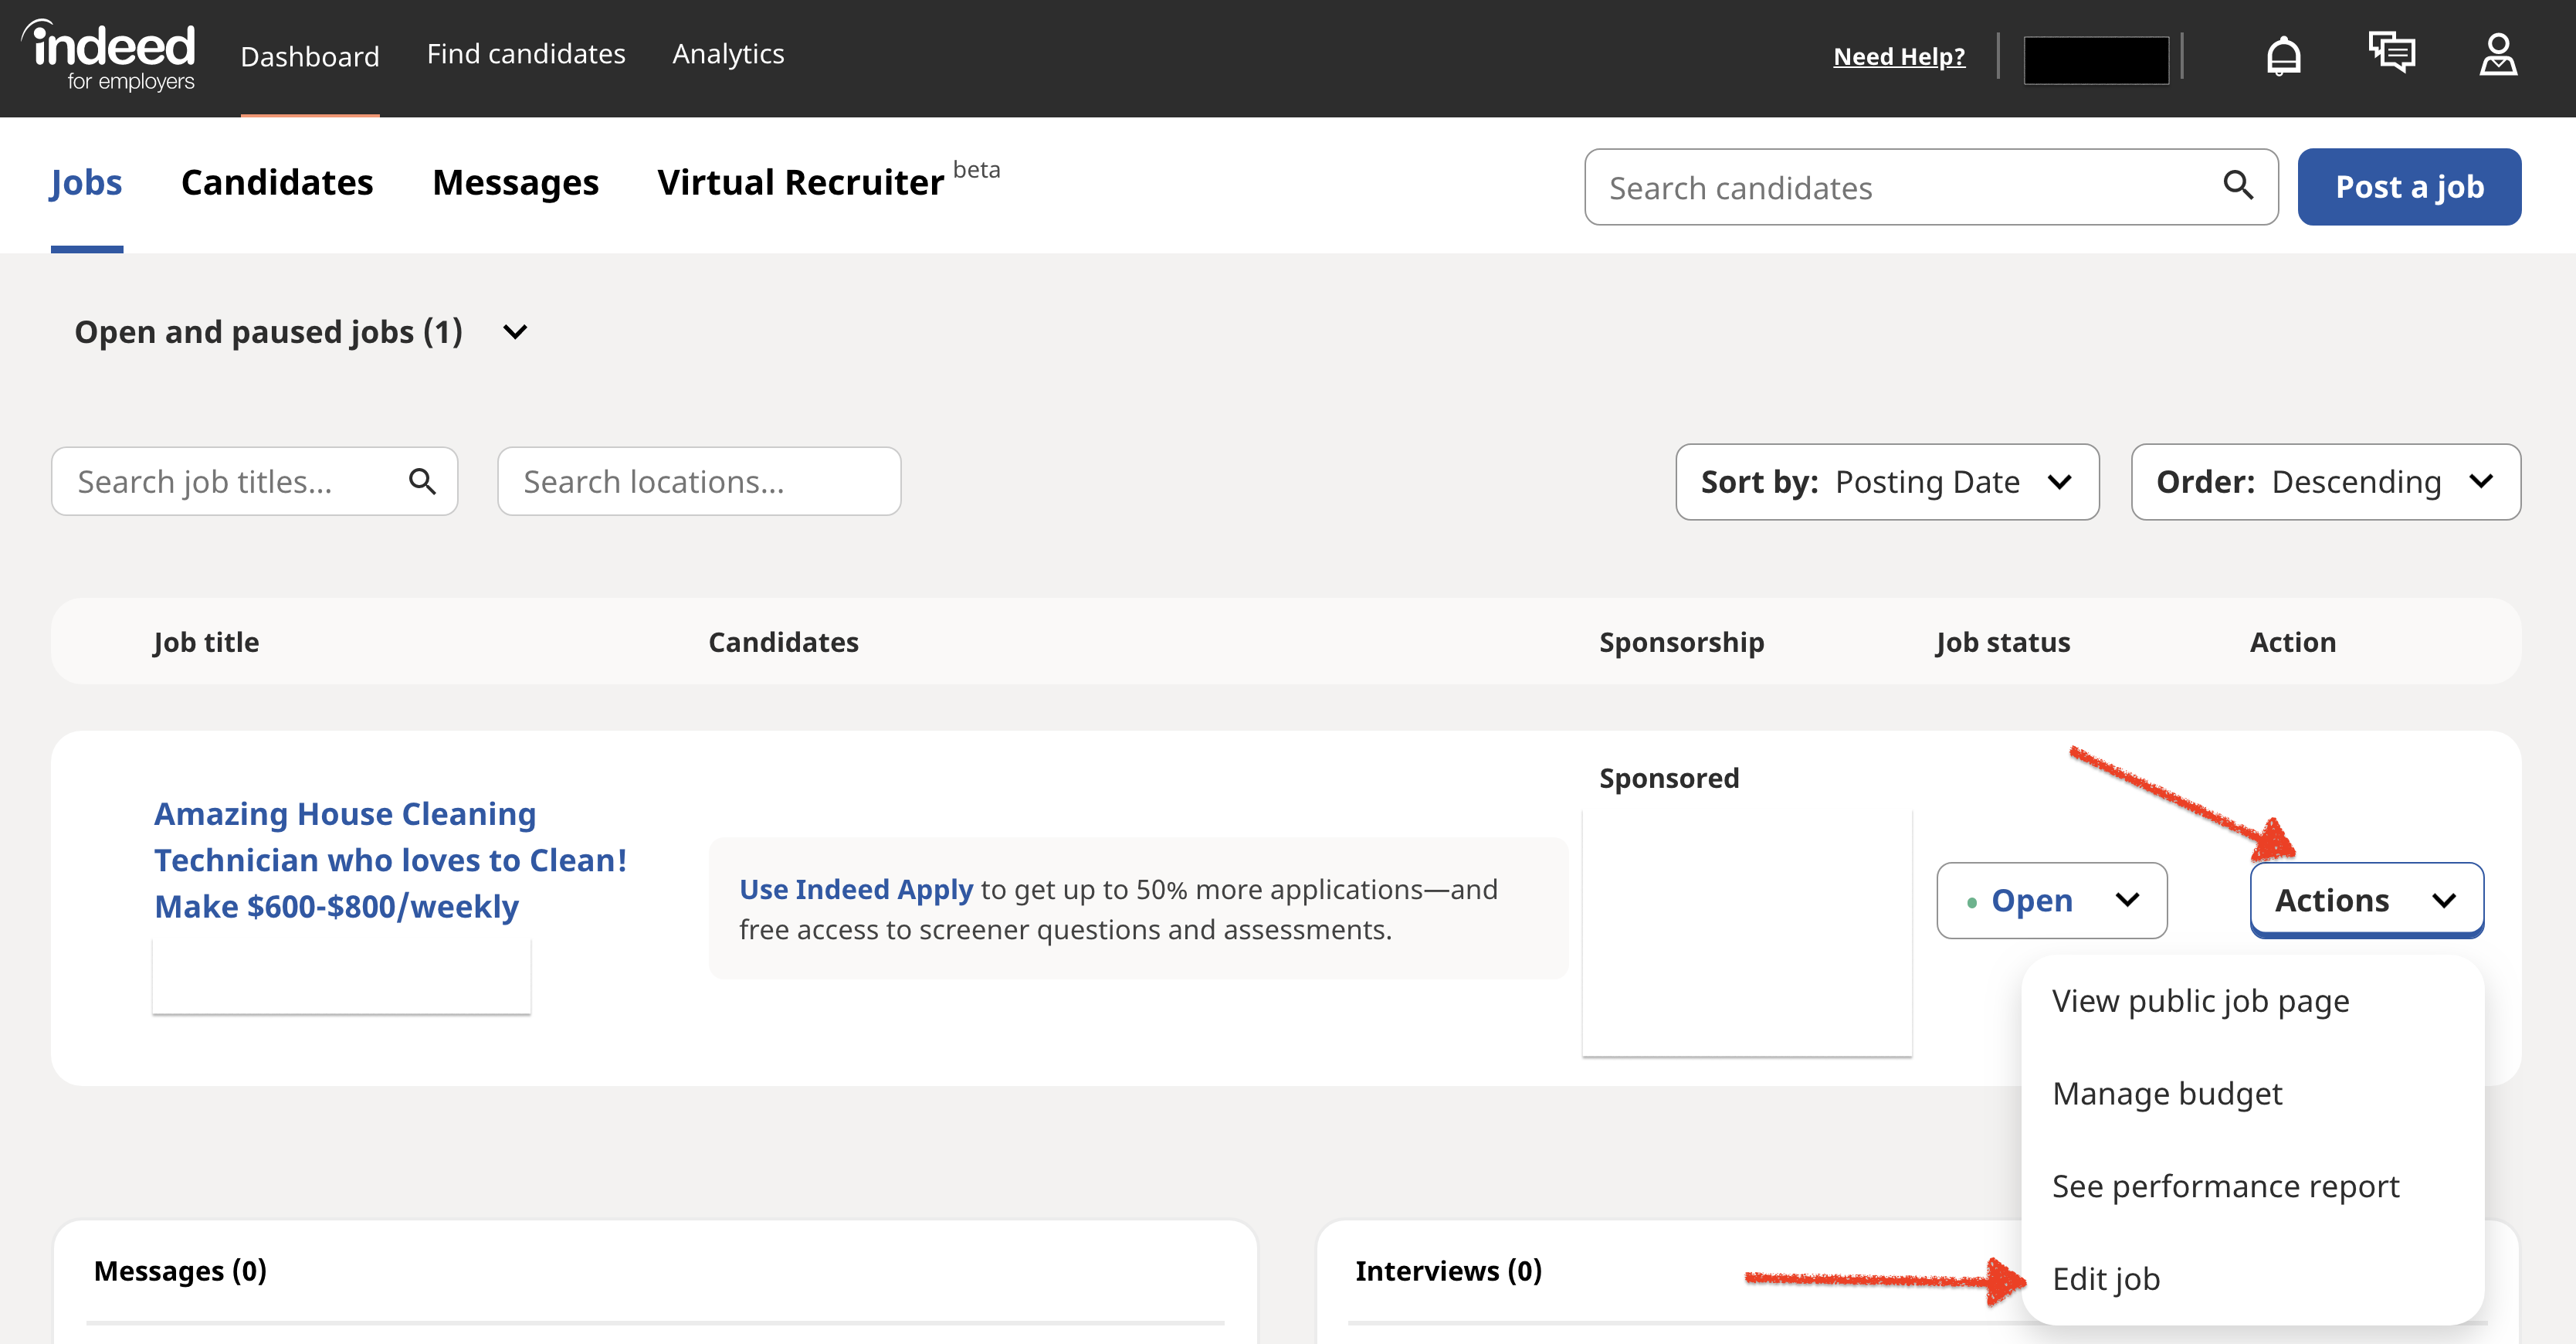Viewport: 2576px width, 1344px height.
Task: Click the Post a job button
Action: tap(2409, 186)
